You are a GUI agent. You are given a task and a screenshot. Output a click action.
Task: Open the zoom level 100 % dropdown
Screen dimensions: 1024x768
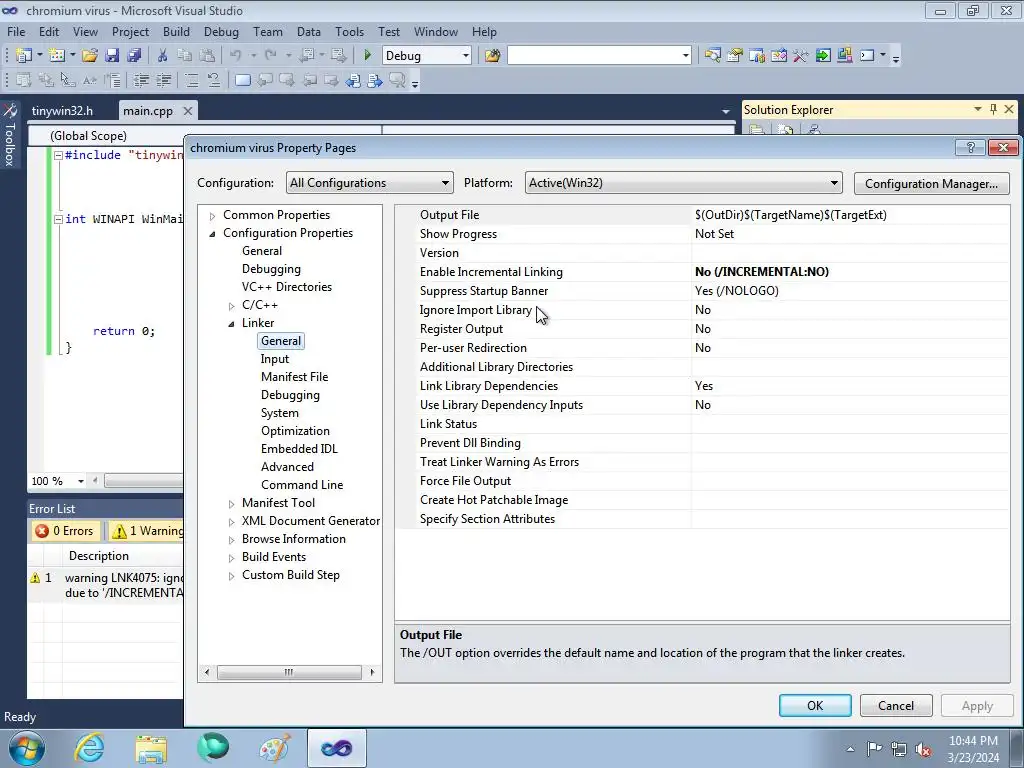(x=80, y=481)
